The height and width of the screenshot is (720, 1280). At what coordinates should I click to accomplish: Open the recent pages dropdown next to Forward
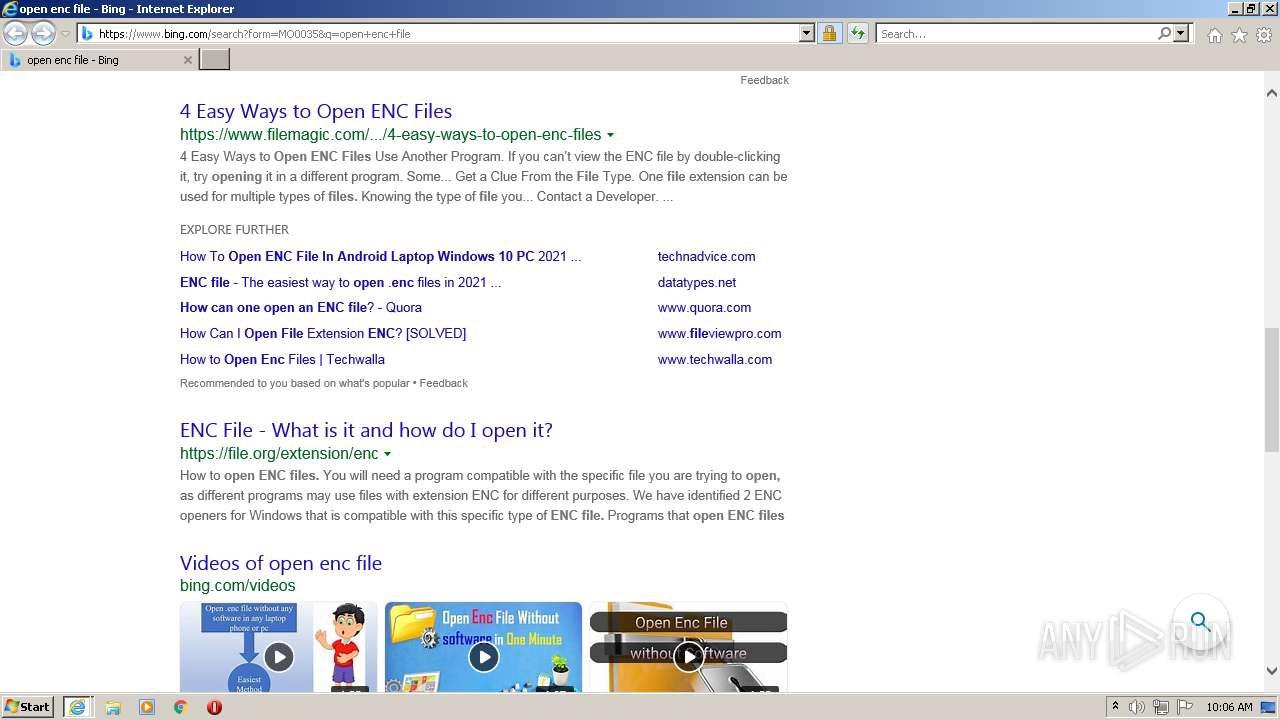tap(65, 34)
